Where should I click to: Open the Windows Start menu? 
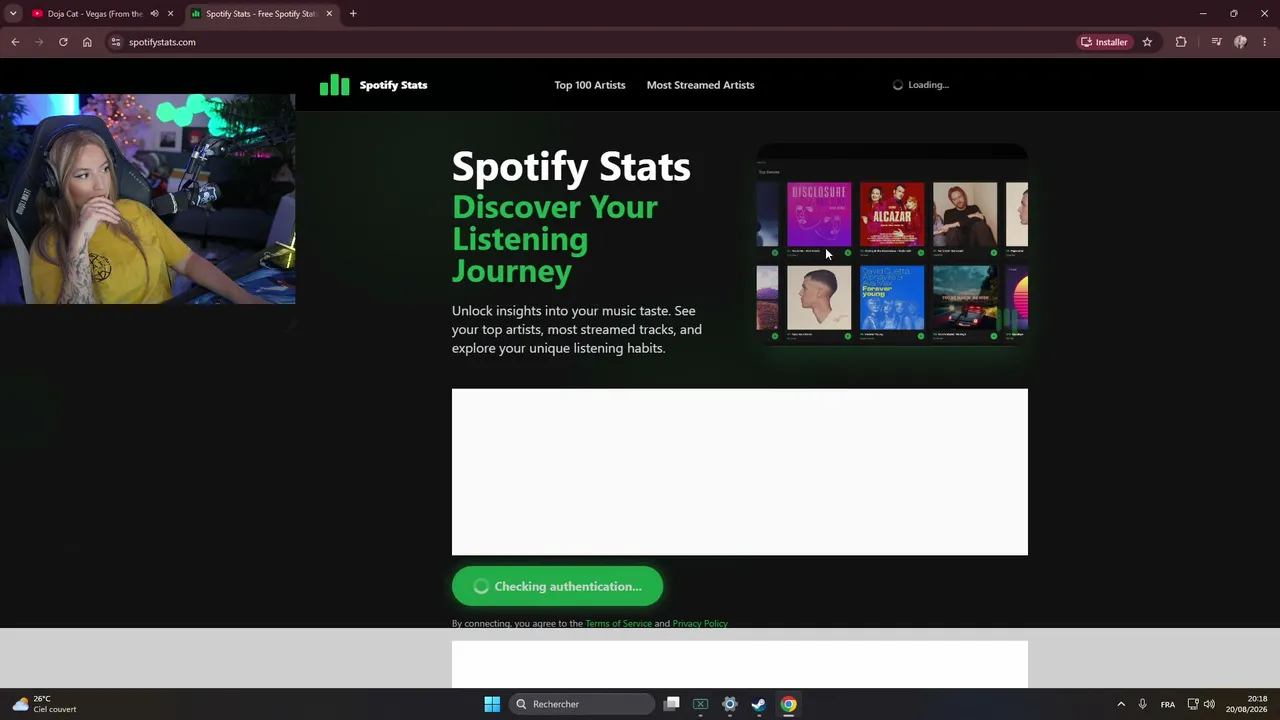point(492,704)
